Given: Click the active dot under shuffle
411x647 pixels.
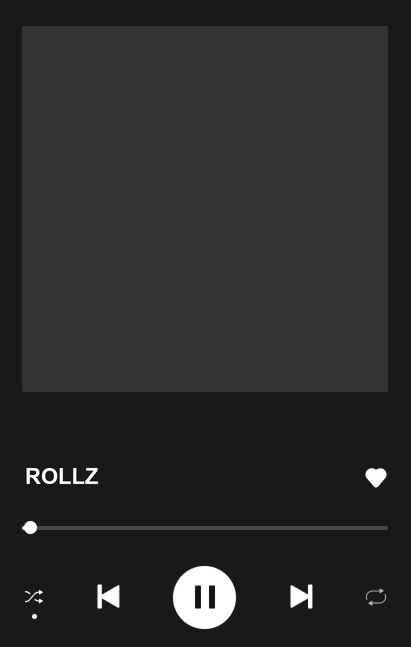Looking at the screenshot, I should (34, 616).
